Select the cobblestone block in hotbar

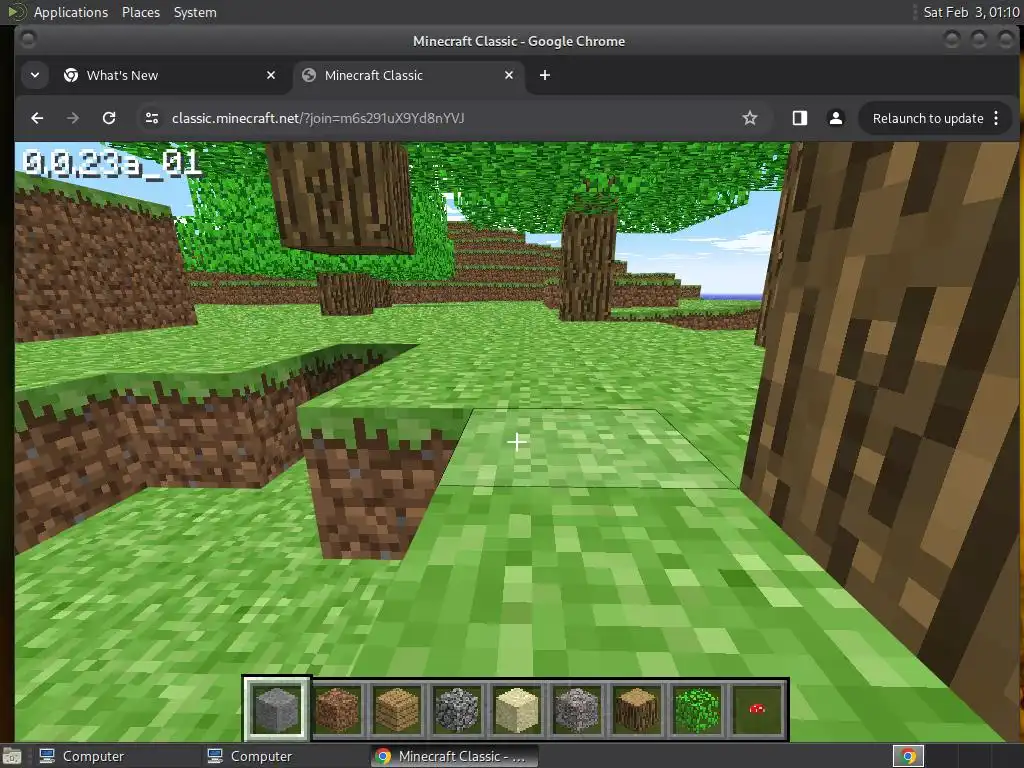tap(457, 709)
